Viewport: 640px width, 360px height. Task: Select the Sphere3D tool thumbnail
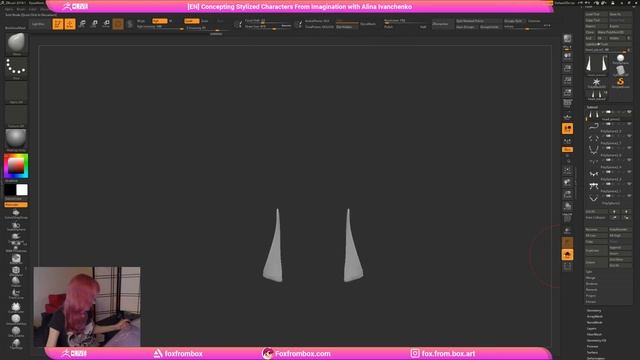point(620,59)
